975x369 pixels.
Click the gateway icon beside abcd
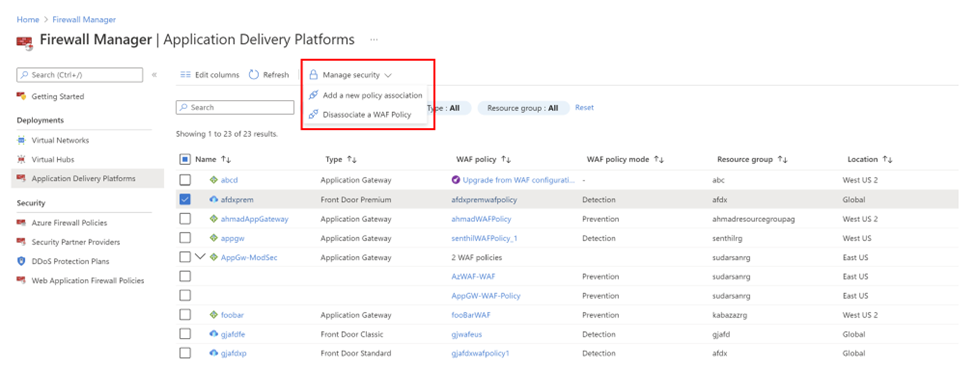[x=214, y=180]
